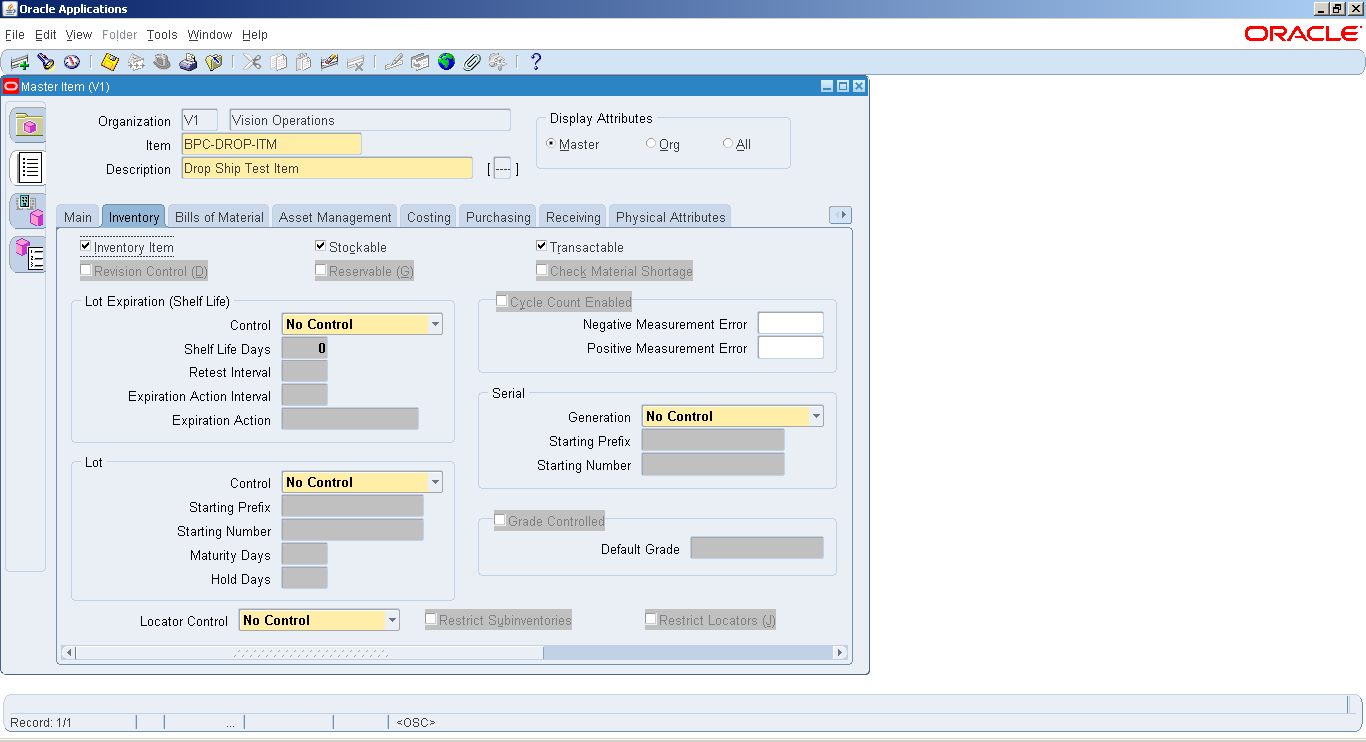Open Attachments with the paperclip icon

[x=472, y=62]
